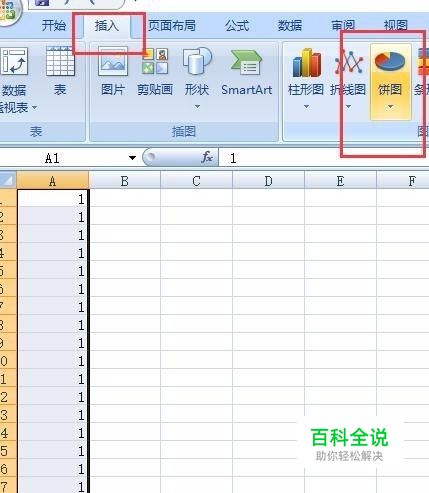Image resolution: width=429 pixels, height=493 pixels.
Task: Switch to the 开始 tab
Action: pos(54,25)
